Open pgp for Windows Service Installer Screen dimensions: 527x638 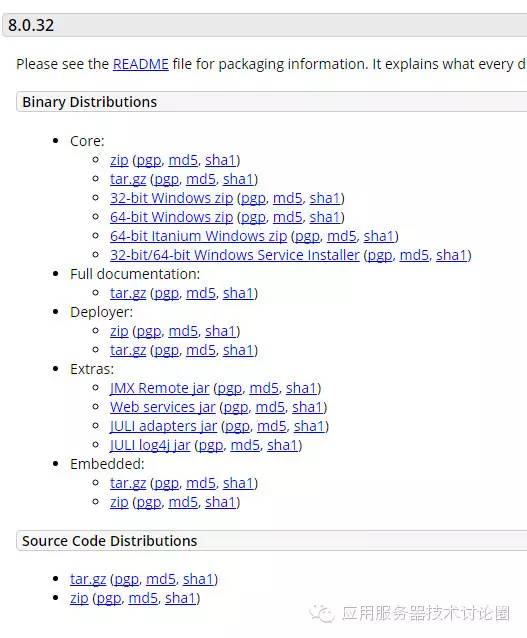coord(380,255)
